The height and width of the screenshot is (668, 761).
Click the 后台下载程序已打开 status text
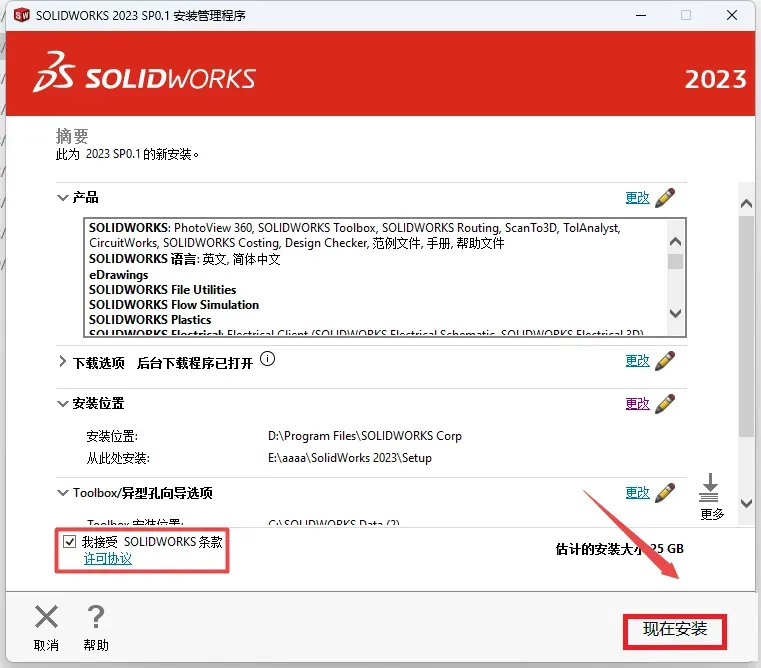195,363
